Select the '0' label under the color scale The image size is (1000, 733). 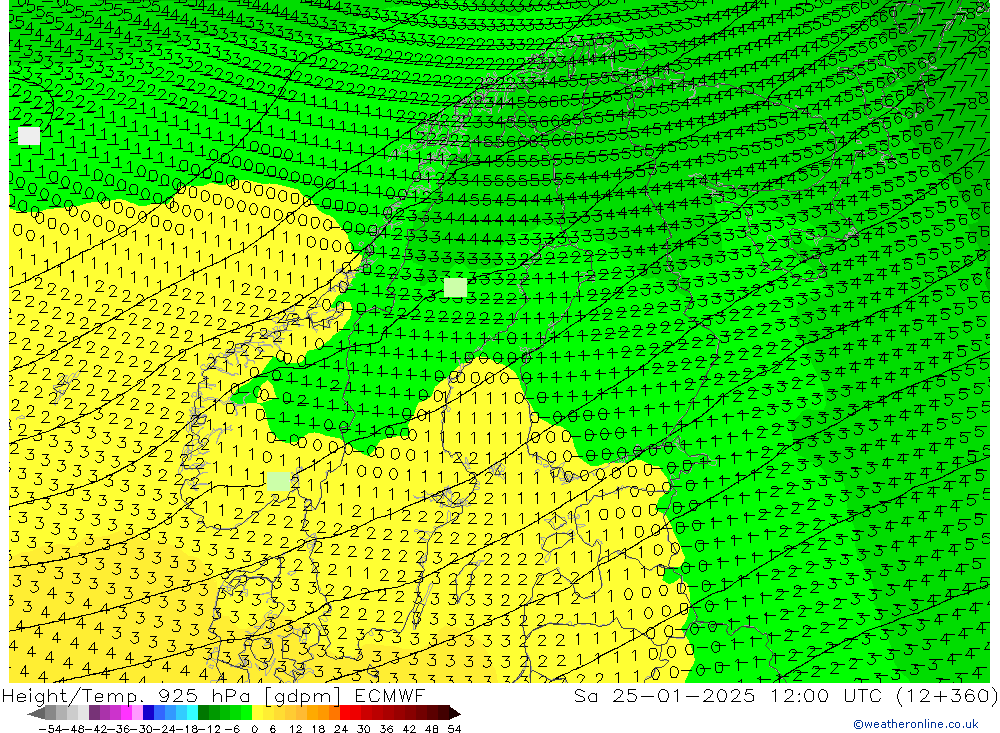254,729
